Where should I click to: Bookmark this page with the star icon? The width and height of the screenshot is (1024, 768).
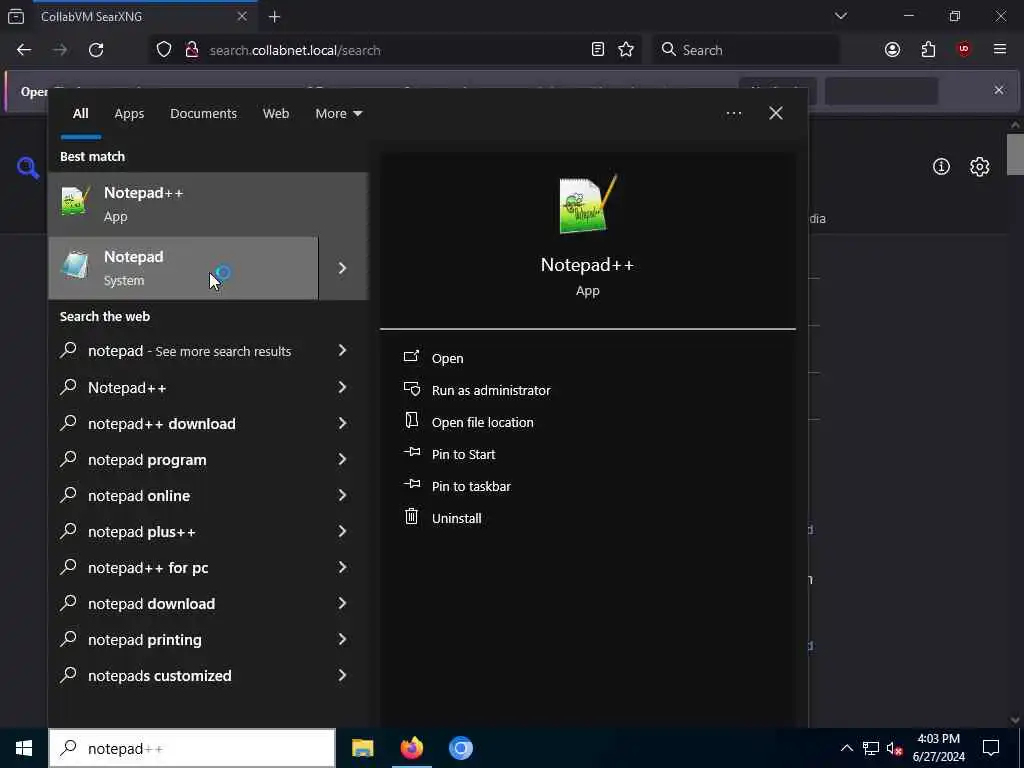(626, 50)
